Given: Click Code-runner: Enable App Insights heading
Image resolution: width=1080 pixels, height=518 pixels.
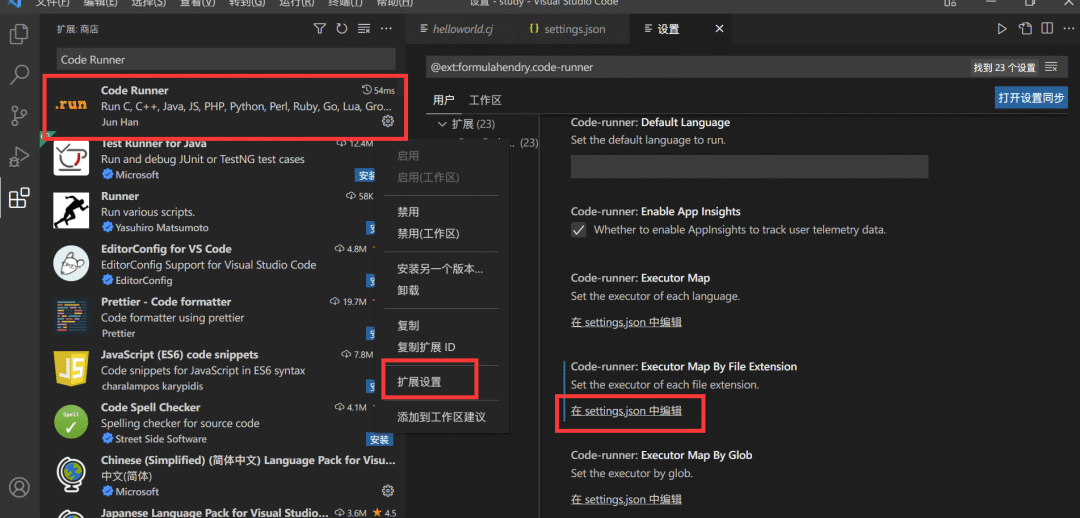Looking at the screenshot, I should [655, 211].
